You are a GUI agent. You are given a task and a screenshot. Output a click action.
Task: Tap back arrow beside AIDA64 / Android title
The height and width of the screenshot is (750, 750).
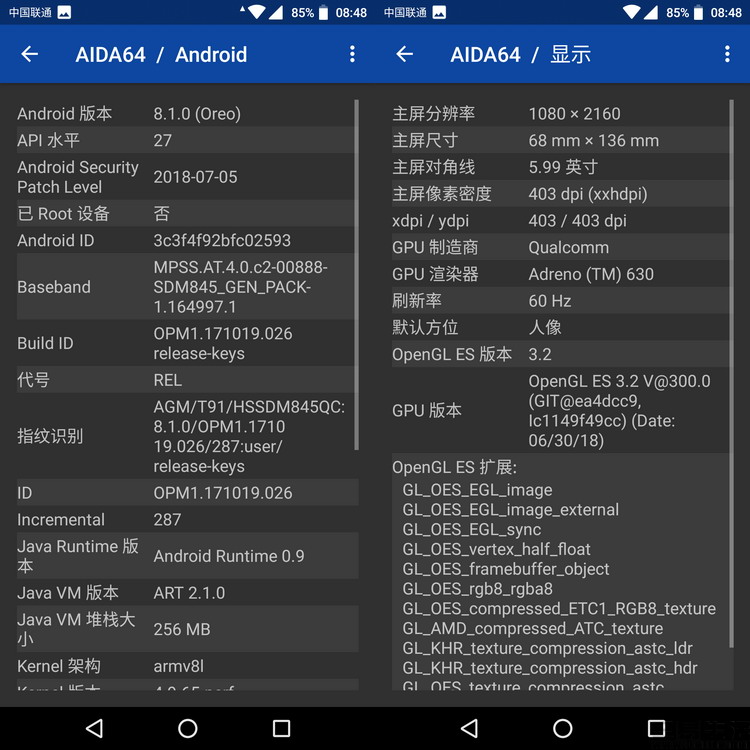pyautogui.click(x=30, y=55)
